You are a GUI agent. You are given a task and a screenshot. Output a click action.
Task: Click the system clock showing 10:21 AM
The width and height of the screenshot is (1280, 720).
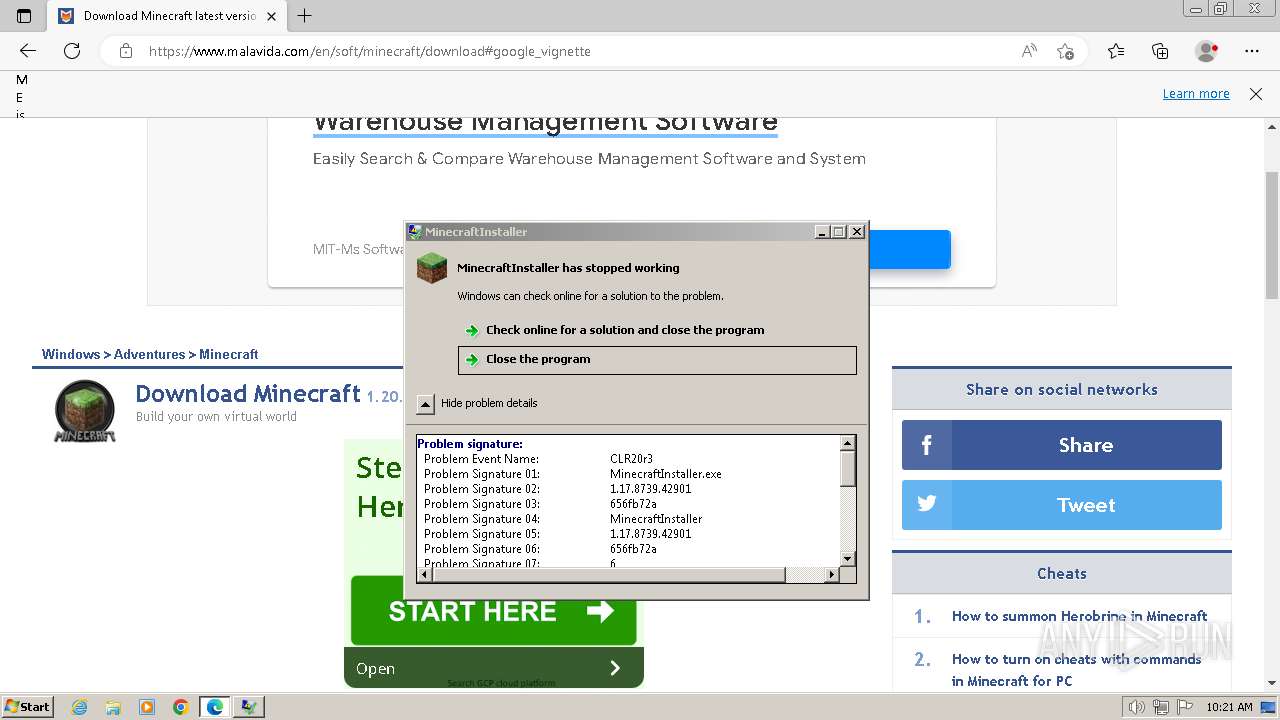(1229, 707)
